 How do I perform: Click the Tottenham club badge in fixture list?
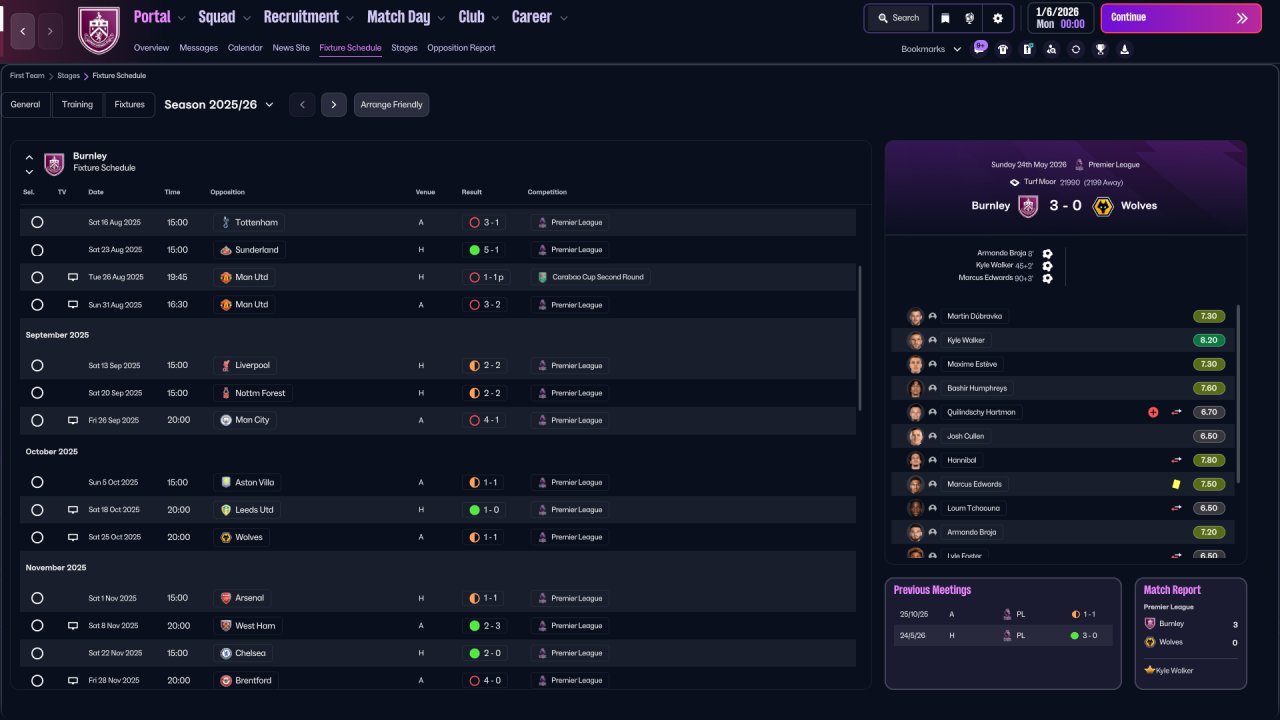click(226, 222)
